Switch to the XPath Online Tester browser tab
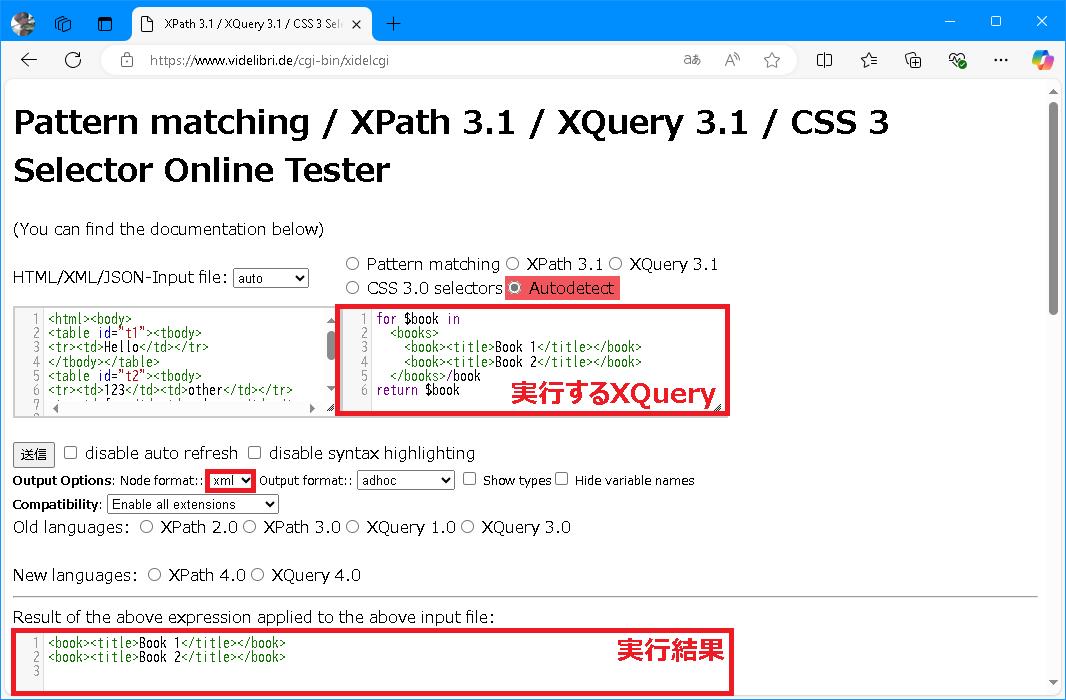1066x700 pixels. coord(240,23)
